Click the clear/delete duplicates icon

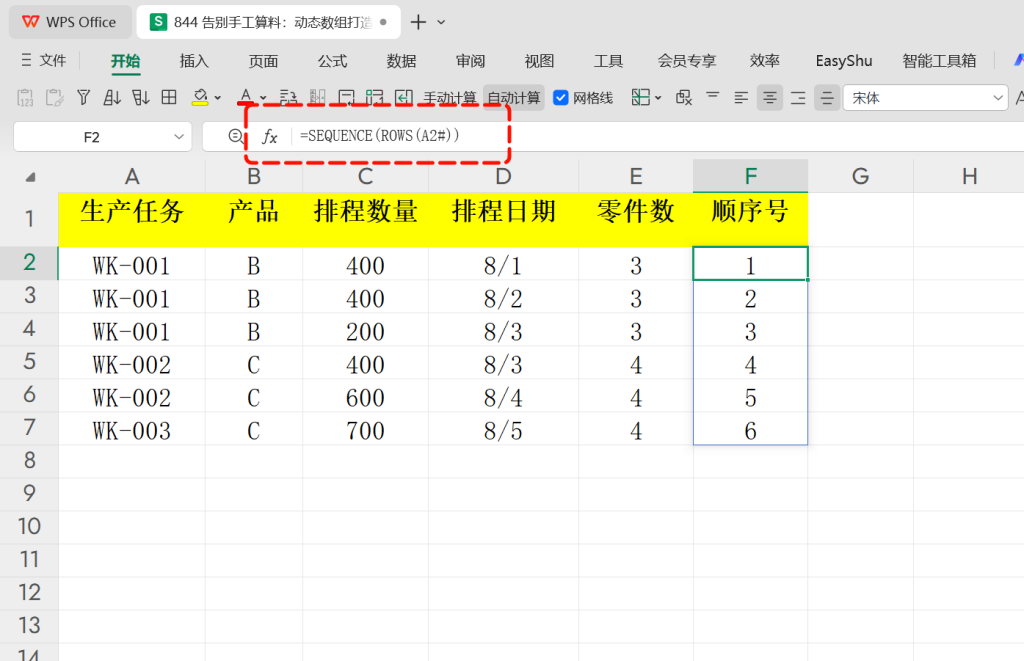pyautogui.click(x=684, y=98)
